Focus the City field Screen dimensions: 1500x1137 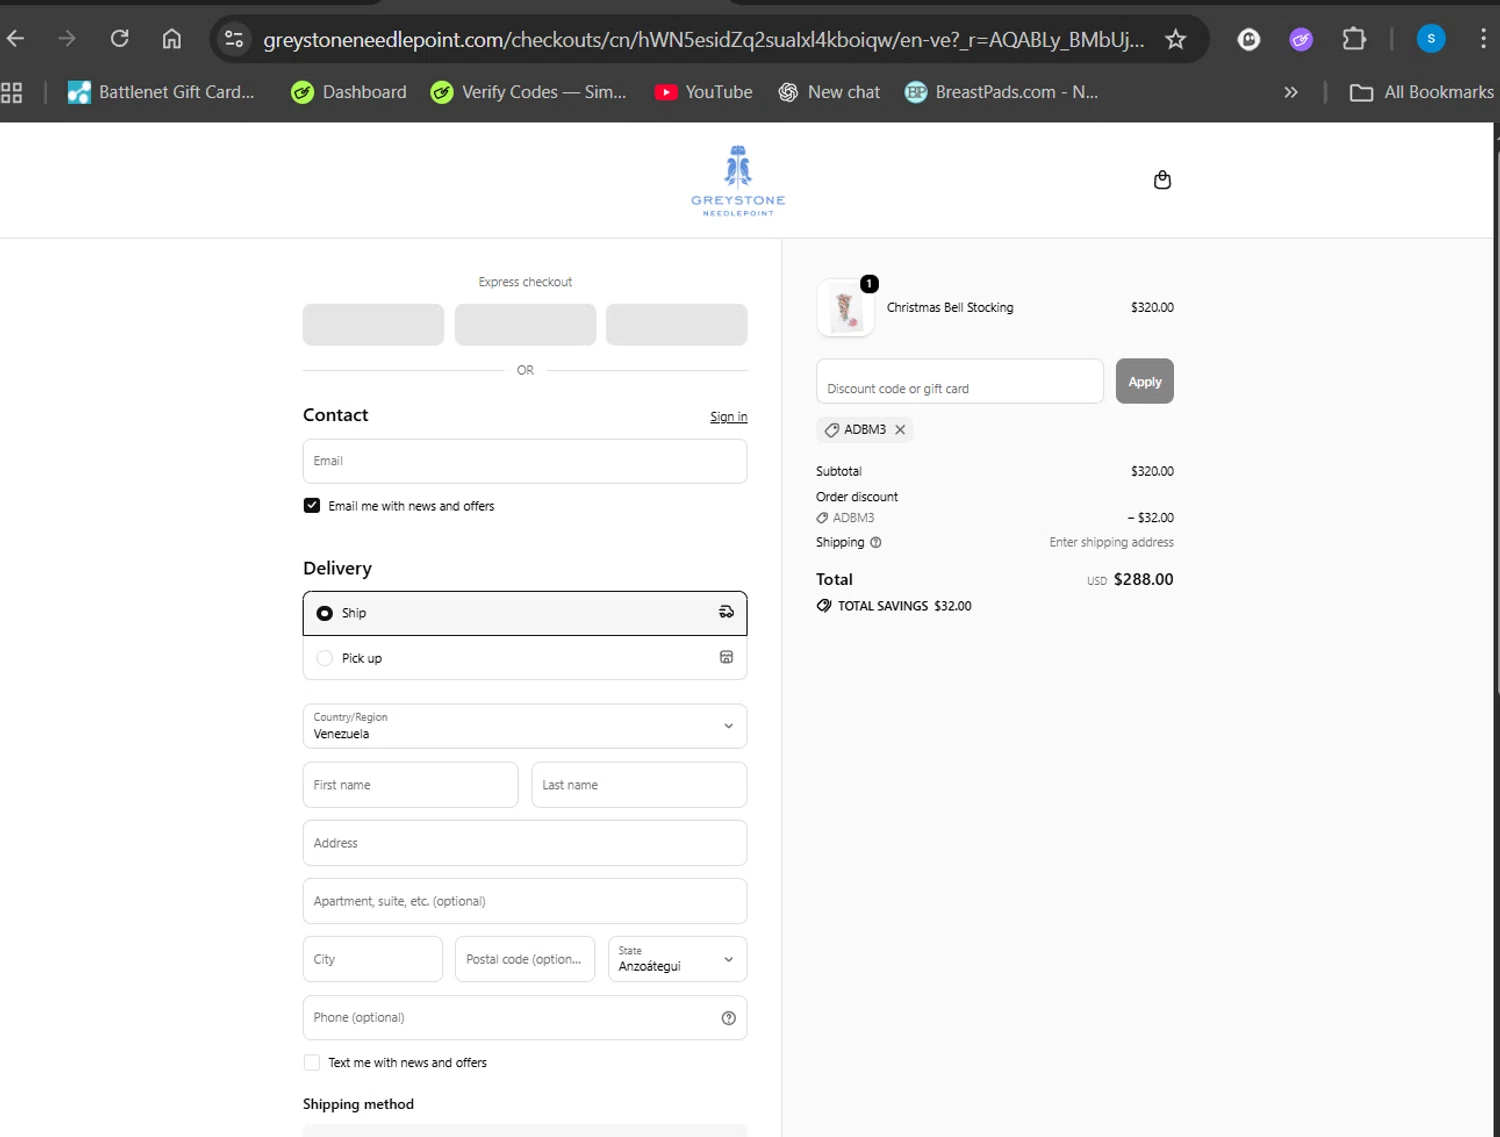click(x=373, y=959)
